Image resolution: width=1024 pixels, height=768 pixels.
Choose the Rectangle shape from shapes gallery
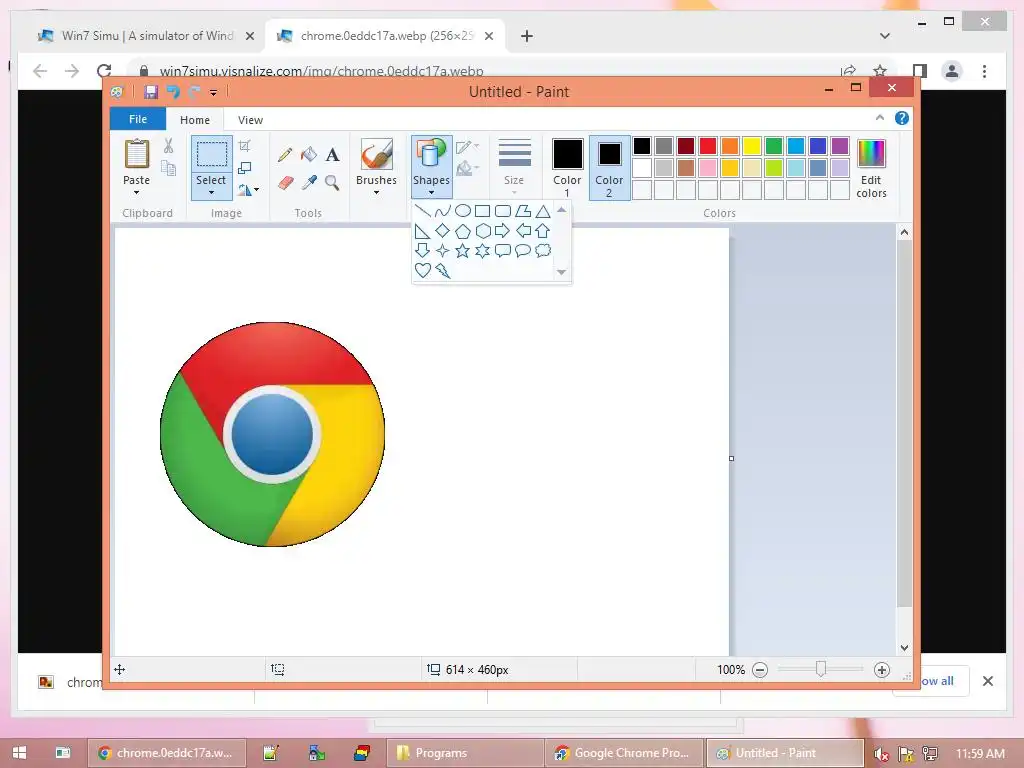click(x=483, y=211)
